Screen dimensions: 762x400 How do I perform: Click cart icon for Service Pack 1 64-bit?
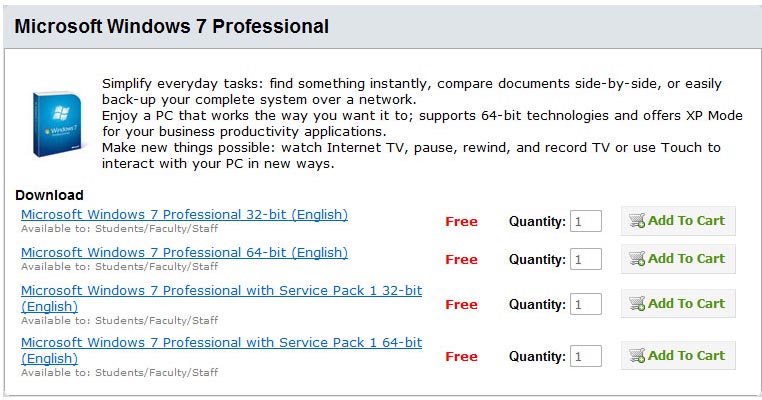637,356
